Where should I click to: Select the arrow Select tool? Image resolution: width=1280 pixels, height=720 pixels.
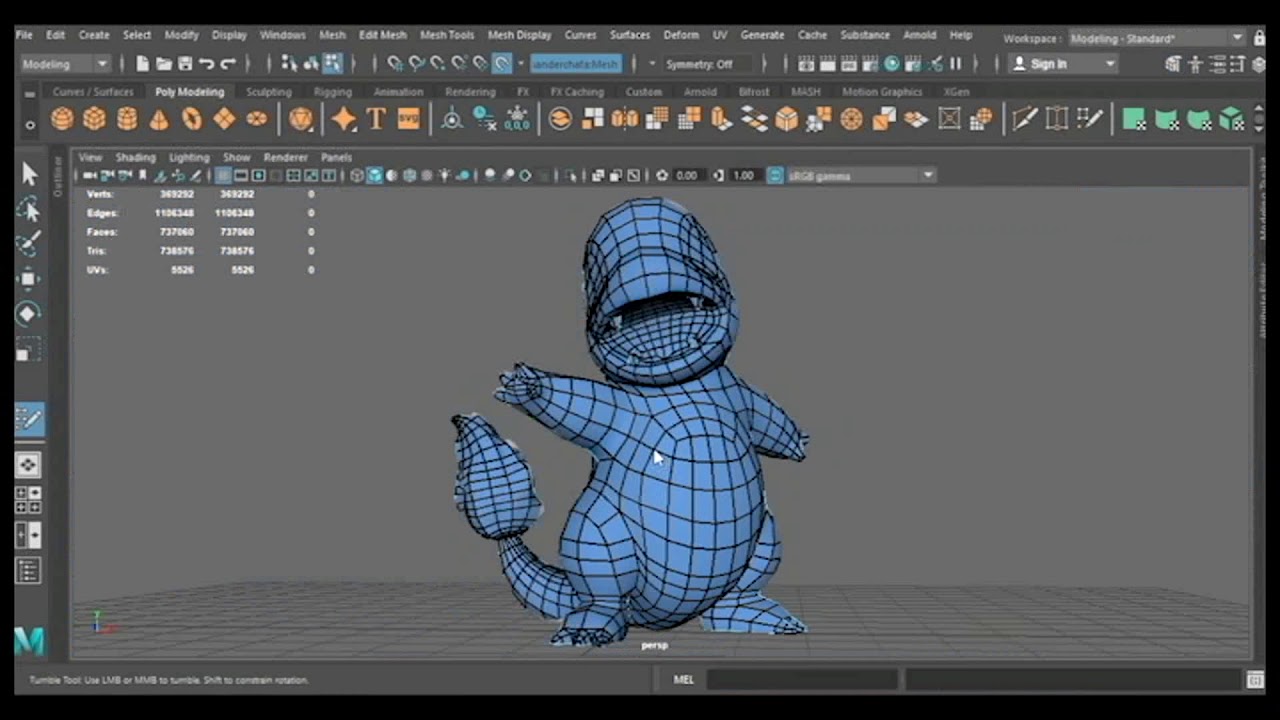(28, 174)
